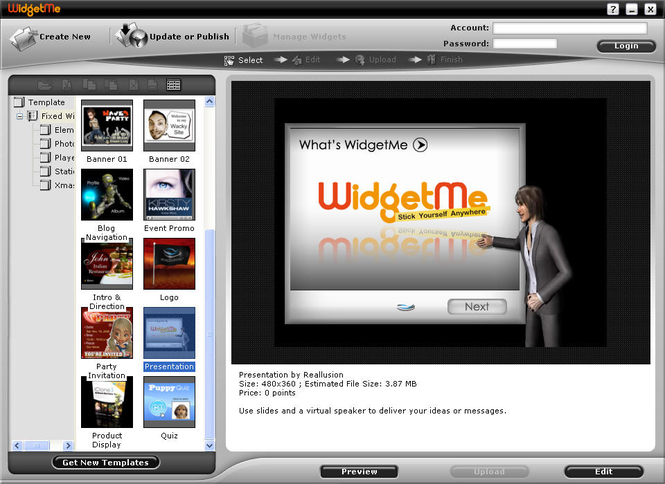Click the WidgetMe logo in title bar
The height and width of the screenshot is (484, 665).
(34, 9)
